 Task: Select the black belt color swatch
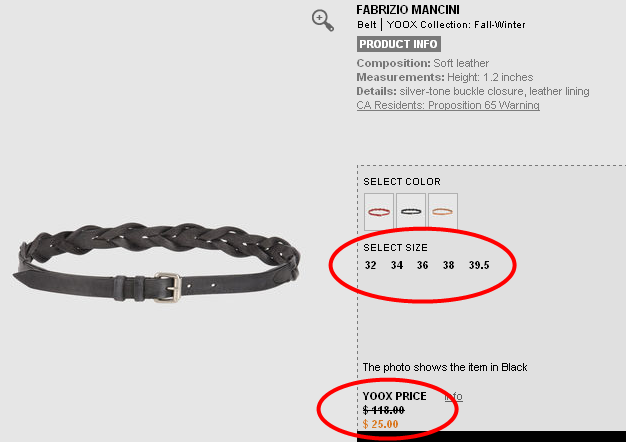pos(411,212)
